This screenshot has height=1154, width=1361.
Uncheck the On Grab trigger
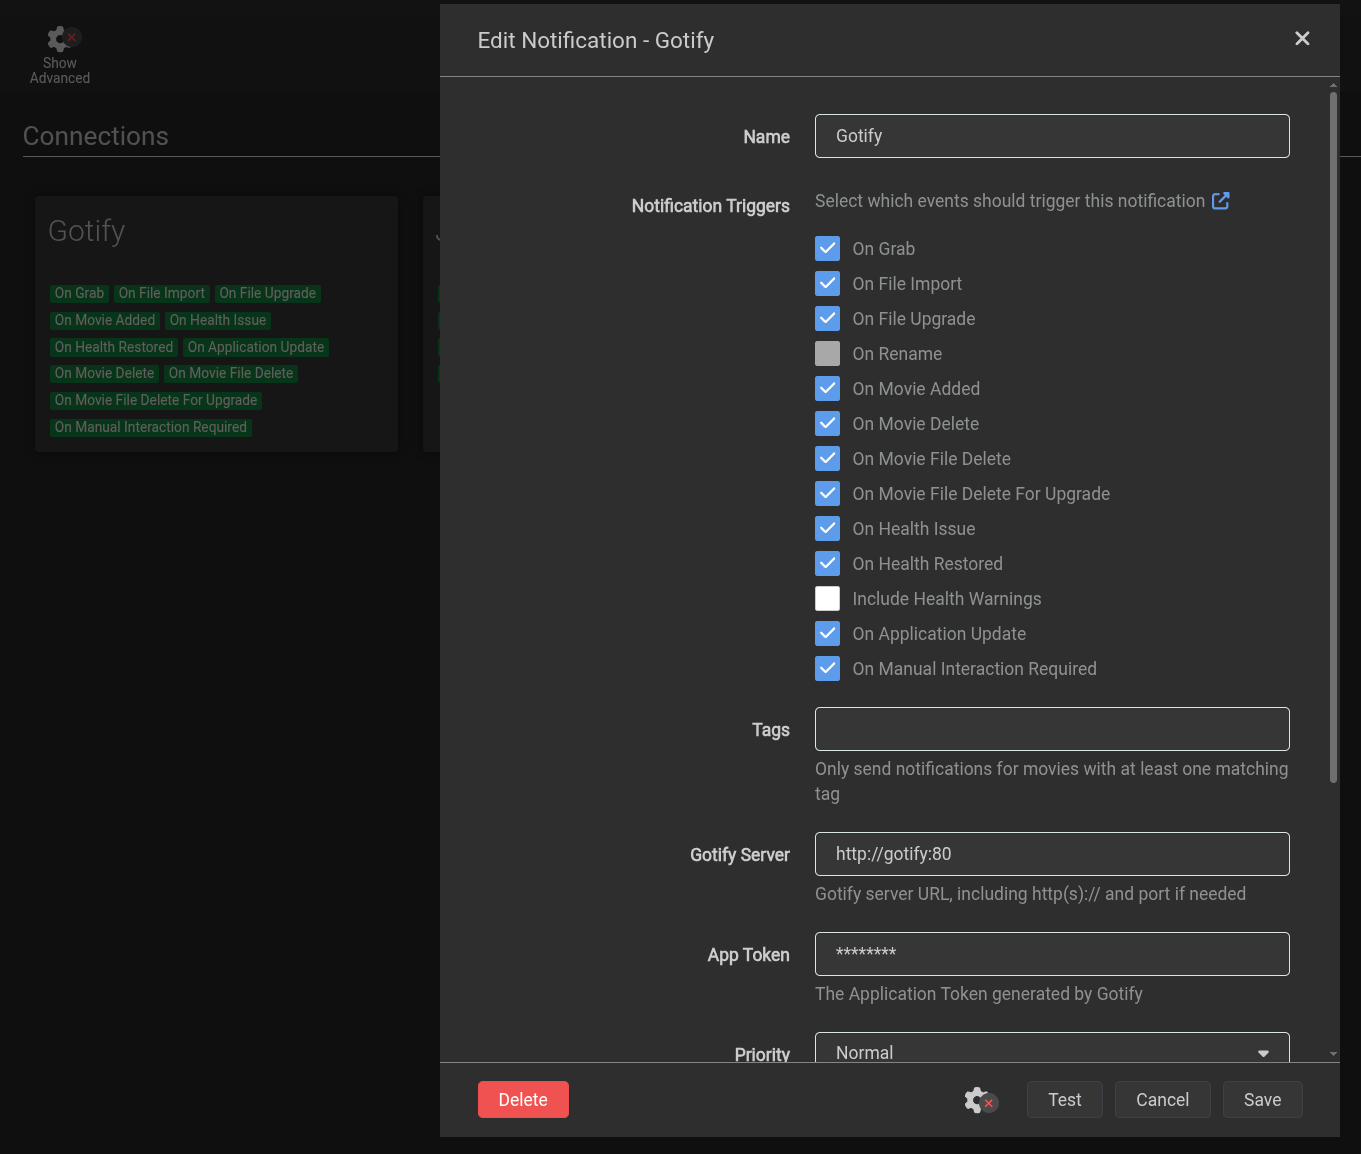[x=827, y=249]
